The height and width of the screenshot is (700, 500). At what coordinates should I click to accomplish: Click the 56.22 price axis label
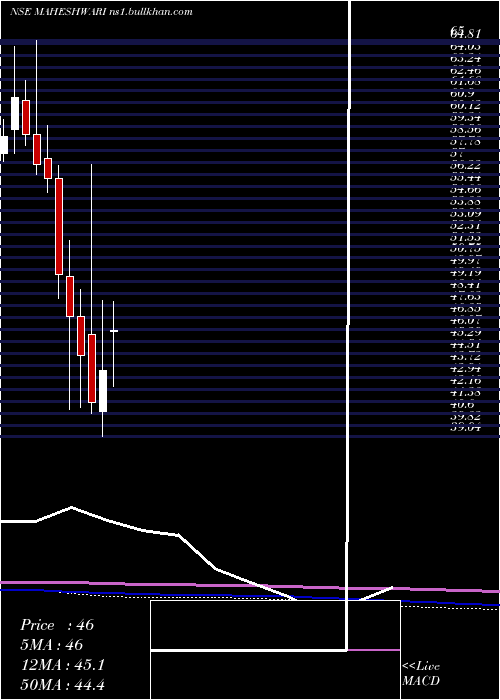(x=466, y=165)
